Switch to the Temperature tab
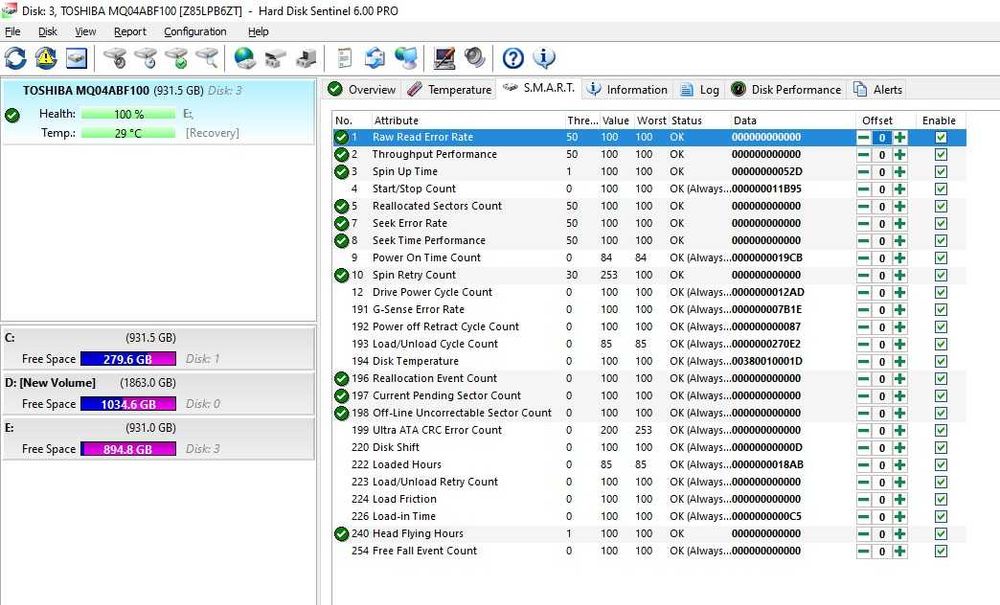The width and height of the screenshot is (1000, 605). pos(449,89)
